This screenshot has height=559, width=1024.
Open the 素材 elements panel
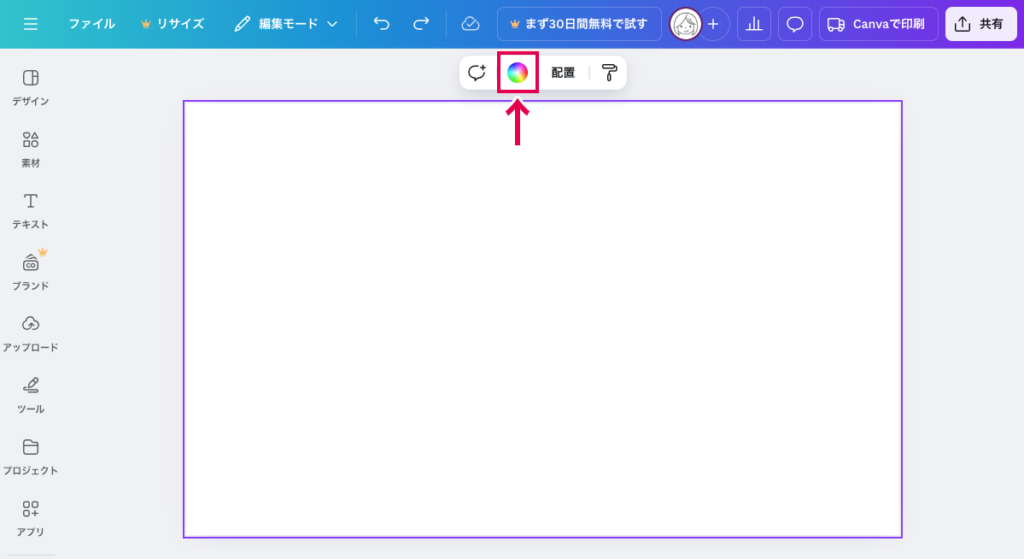30,150
